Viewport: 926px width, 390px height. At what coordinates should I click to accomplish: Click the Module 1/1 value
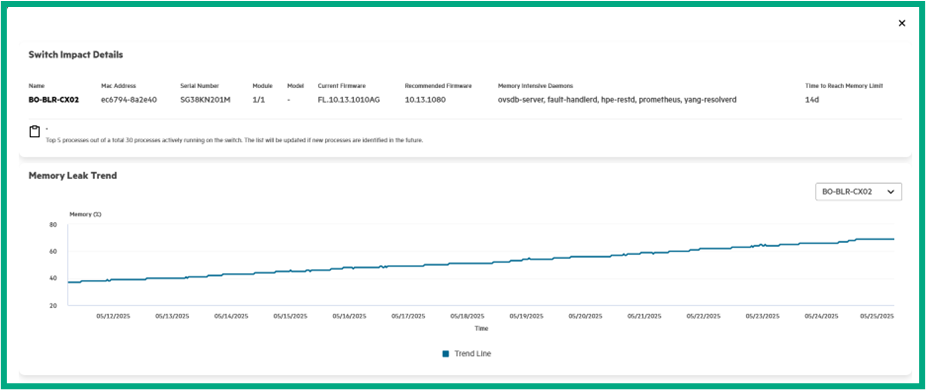click(259, 100)
